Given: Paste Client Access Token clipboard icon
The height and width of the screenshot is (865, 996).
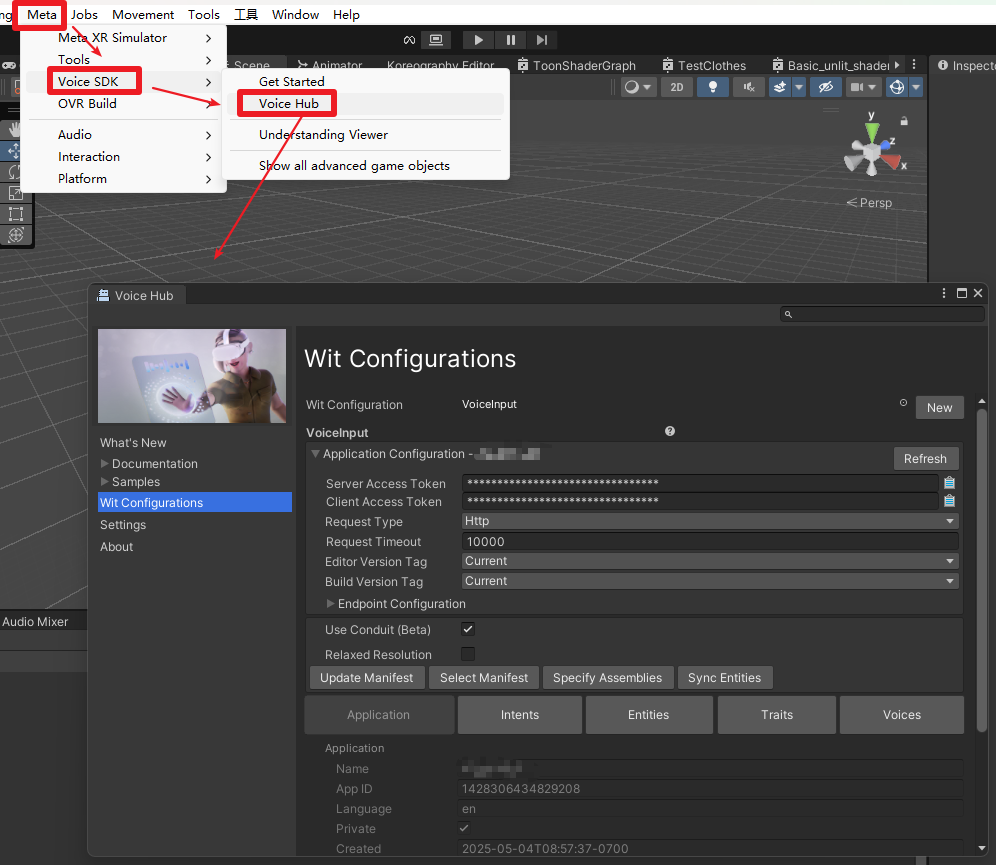Looking at the screenshot, I should click(x=949, y=500).
